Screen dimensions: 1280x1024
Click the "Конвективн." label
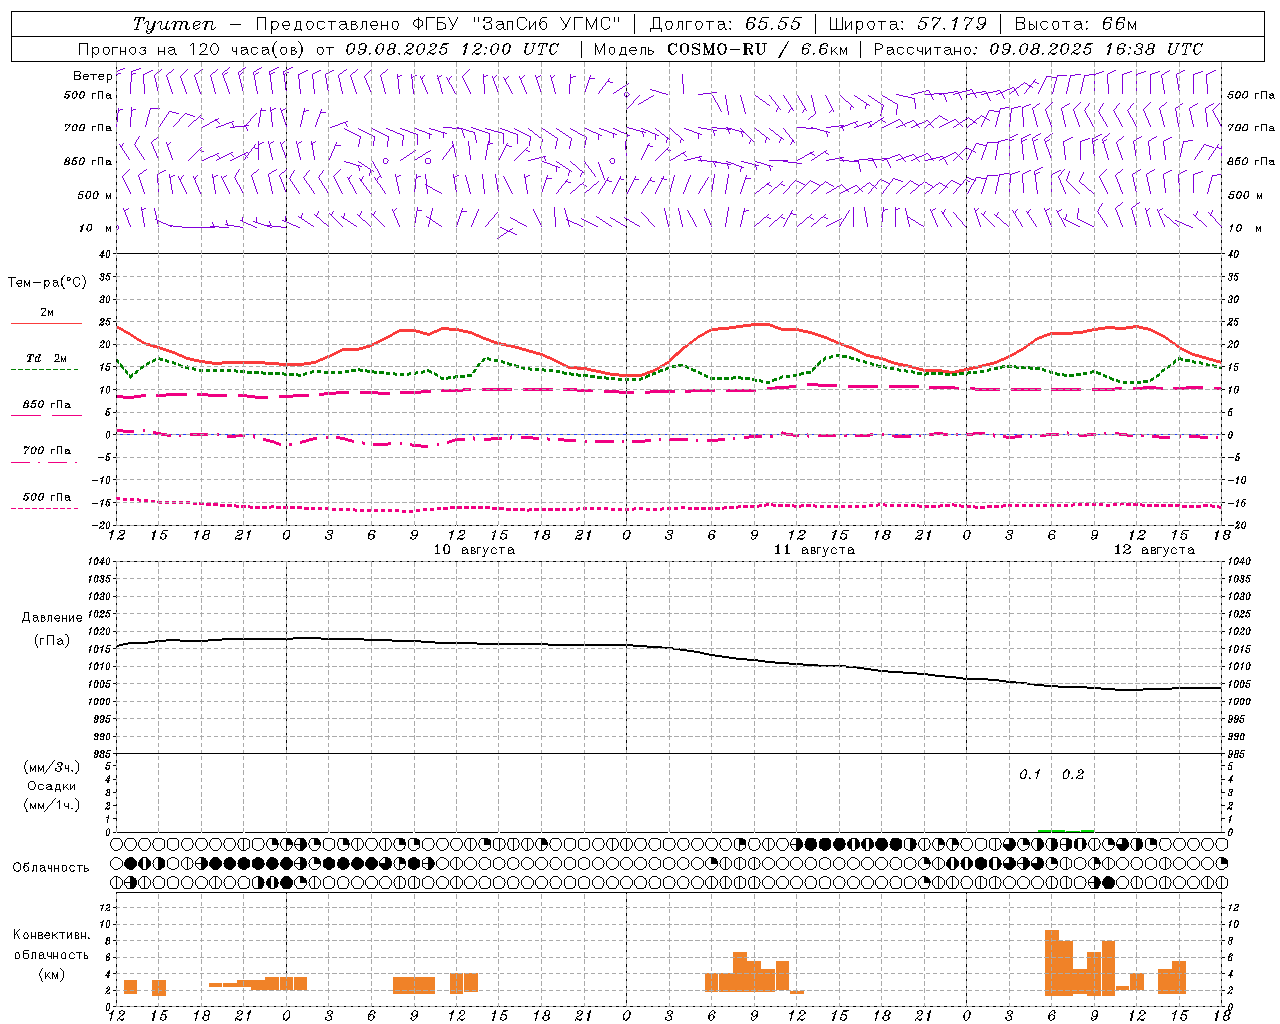51,935
